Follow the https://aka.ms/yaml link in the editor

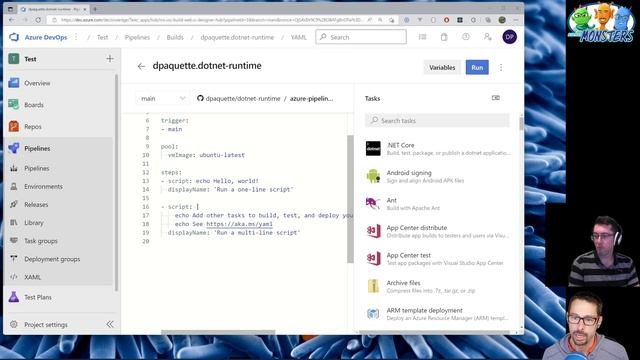[239, 224]
